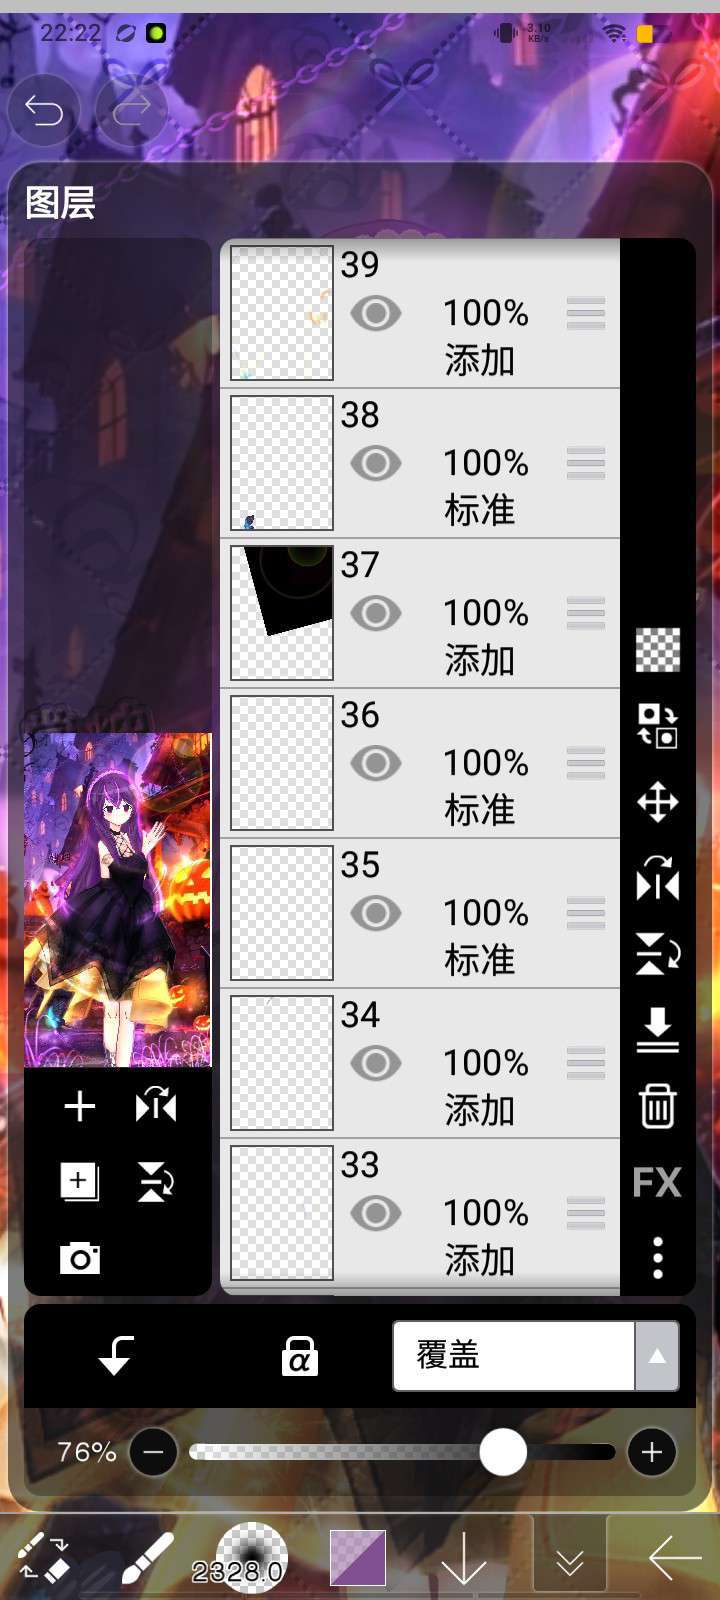The width and height of the screenshot is (720, 1600).
Task: Click the opacity slider handle
Action: coord(503,1452)
